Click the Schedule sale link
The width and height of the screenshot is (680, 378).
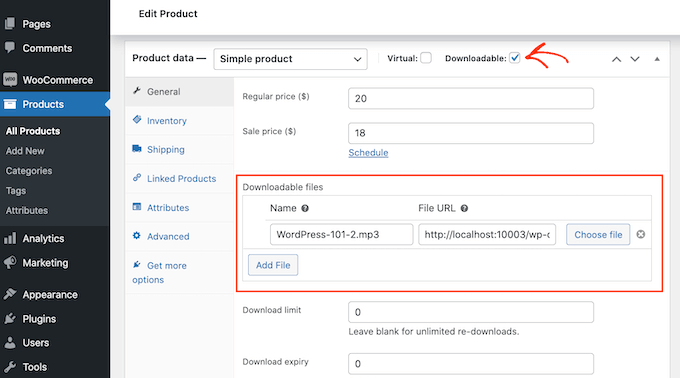coord(368,153)
